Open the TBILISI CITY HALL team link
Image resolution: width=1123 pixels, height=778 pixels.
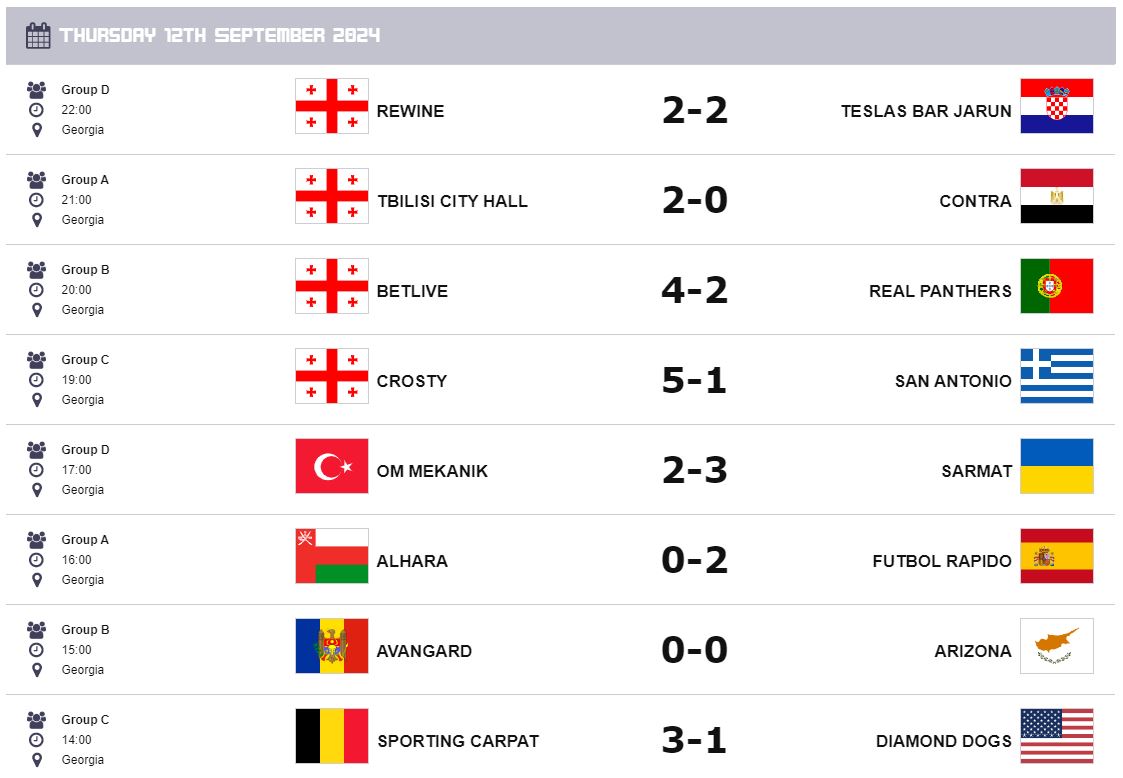tap(452, 201)
